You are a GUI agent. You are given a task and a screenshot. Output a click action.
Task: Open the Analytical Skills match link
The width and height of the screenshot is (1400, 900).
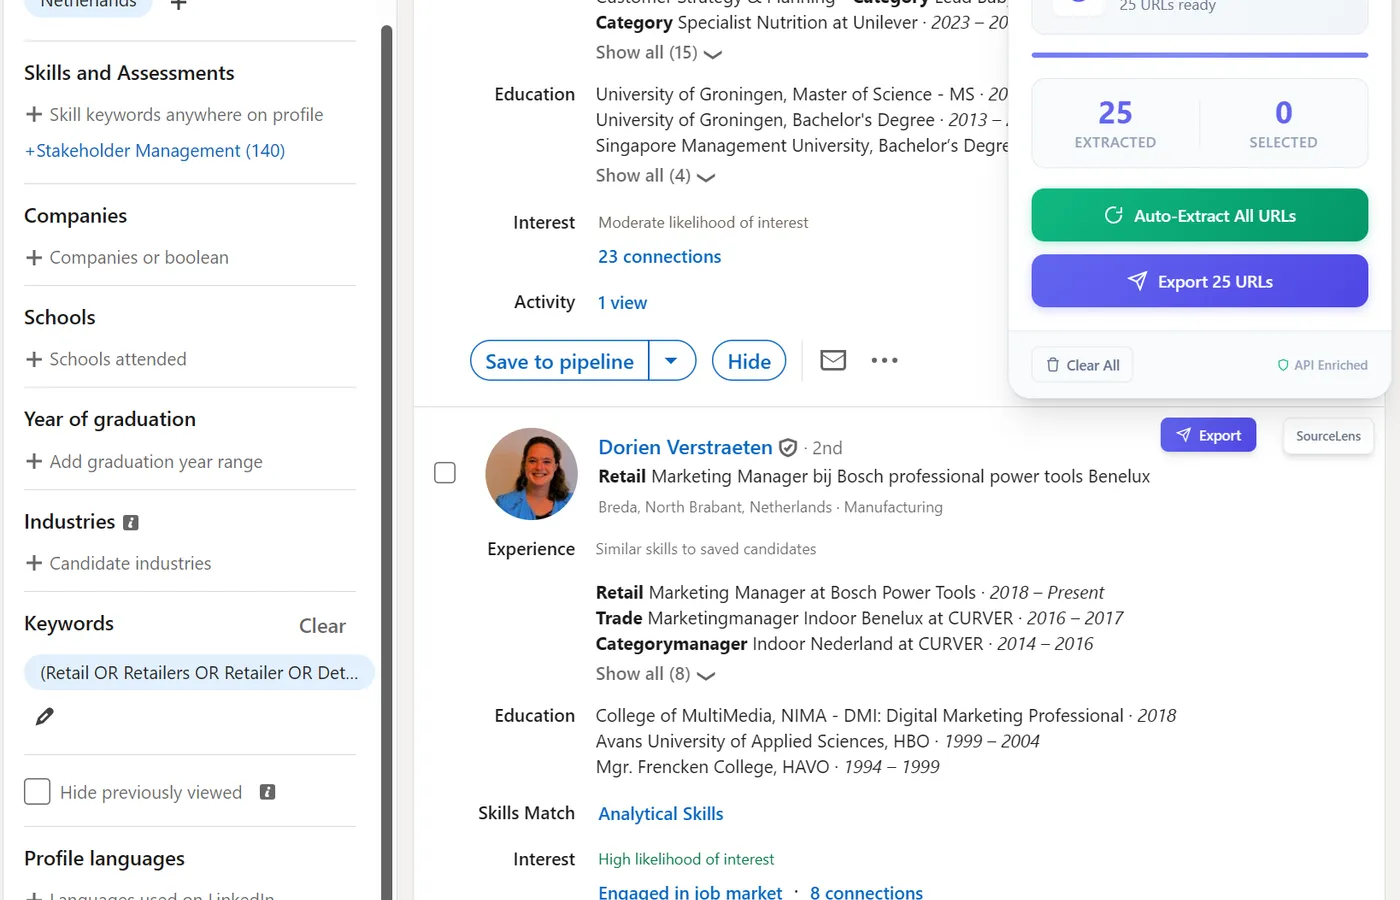[660, 813]
